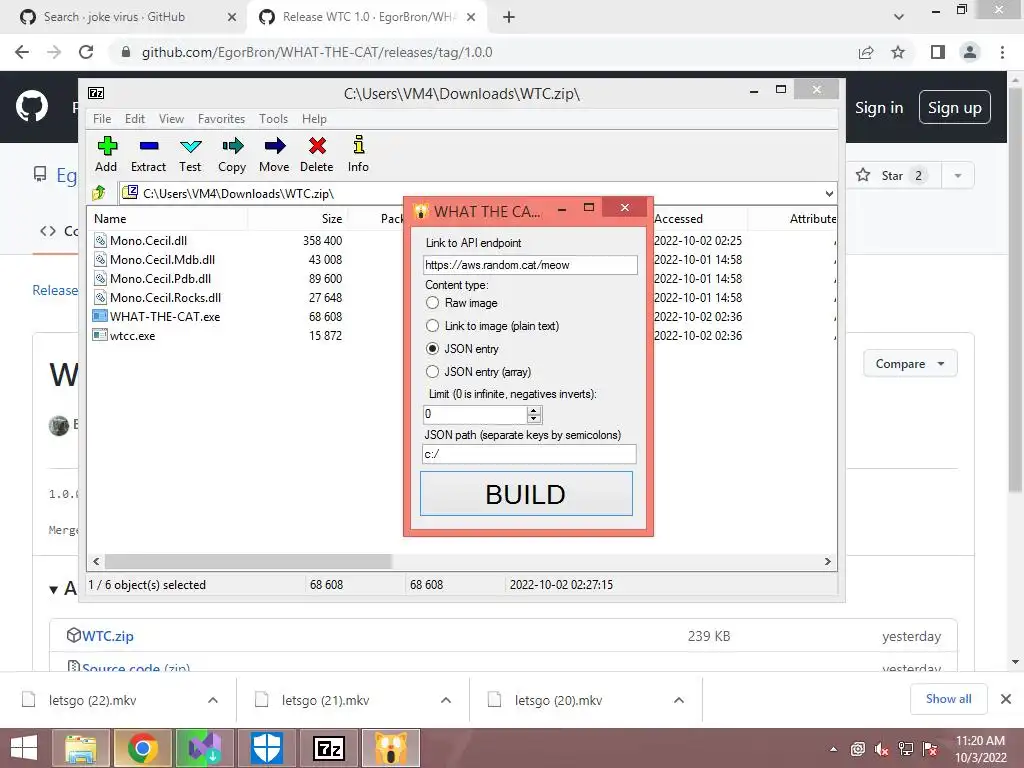Screen dimensions: 1024x768
Task: Click the 7-Zip scroll left arrow
Action: click(x=97, y=562)
